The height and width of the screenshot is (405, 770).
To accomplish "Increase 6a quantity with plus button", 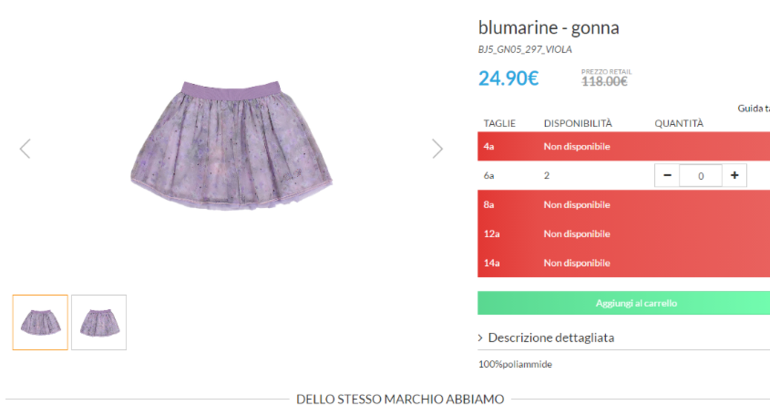I will coord(734,176).
